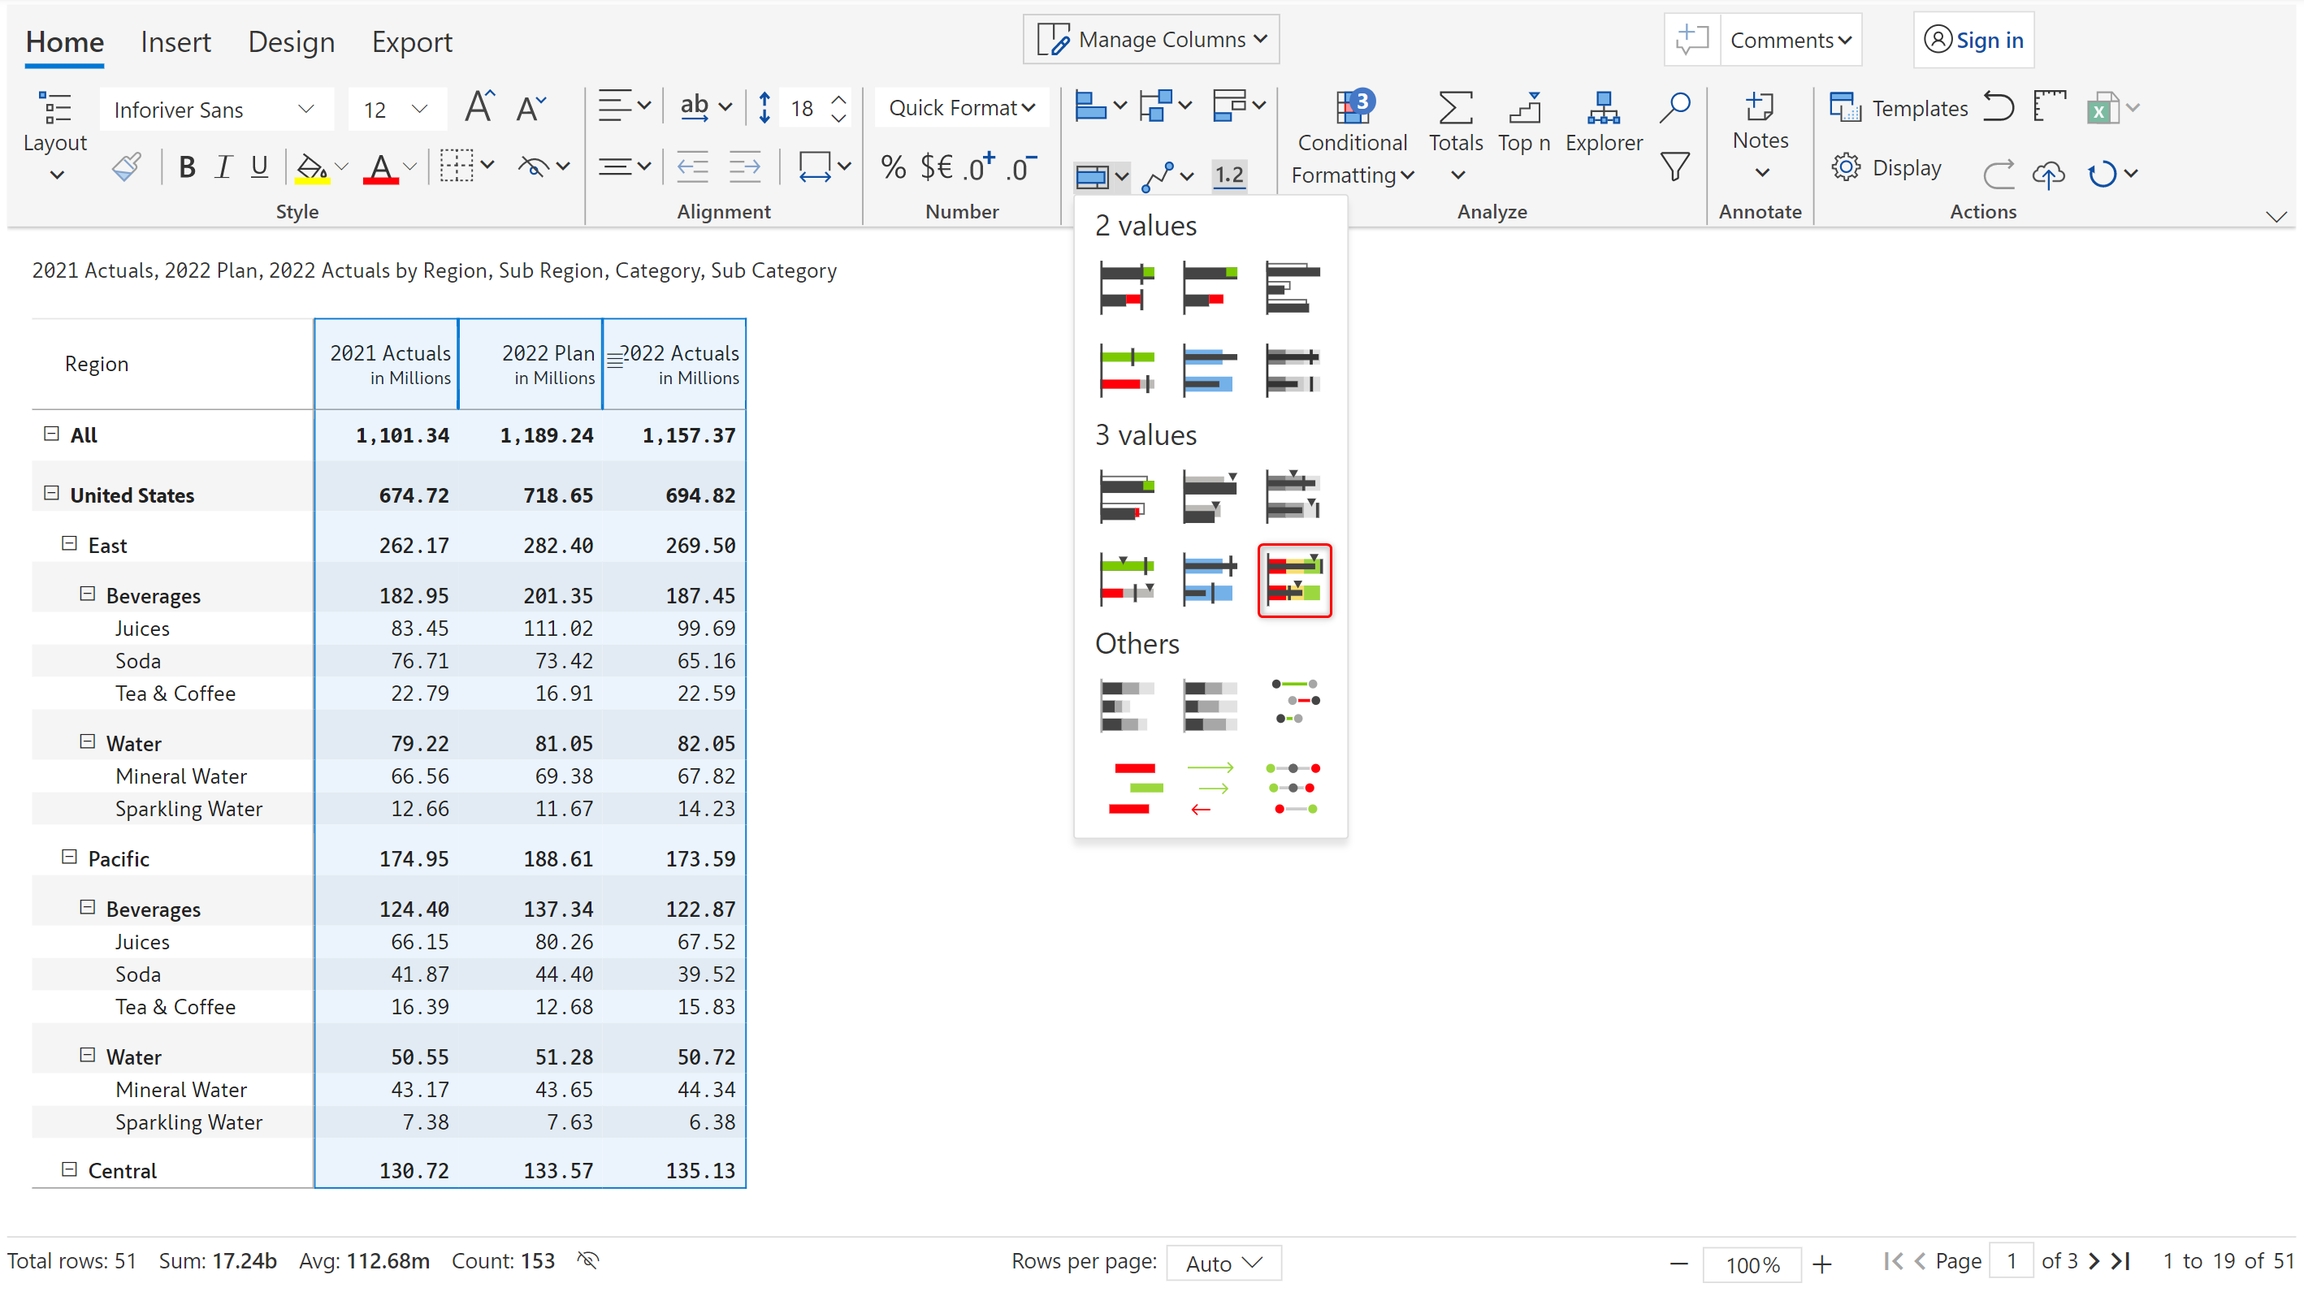2304x1292 pixels.
Task: Switch to the Design tab
Action: point(291,42)
